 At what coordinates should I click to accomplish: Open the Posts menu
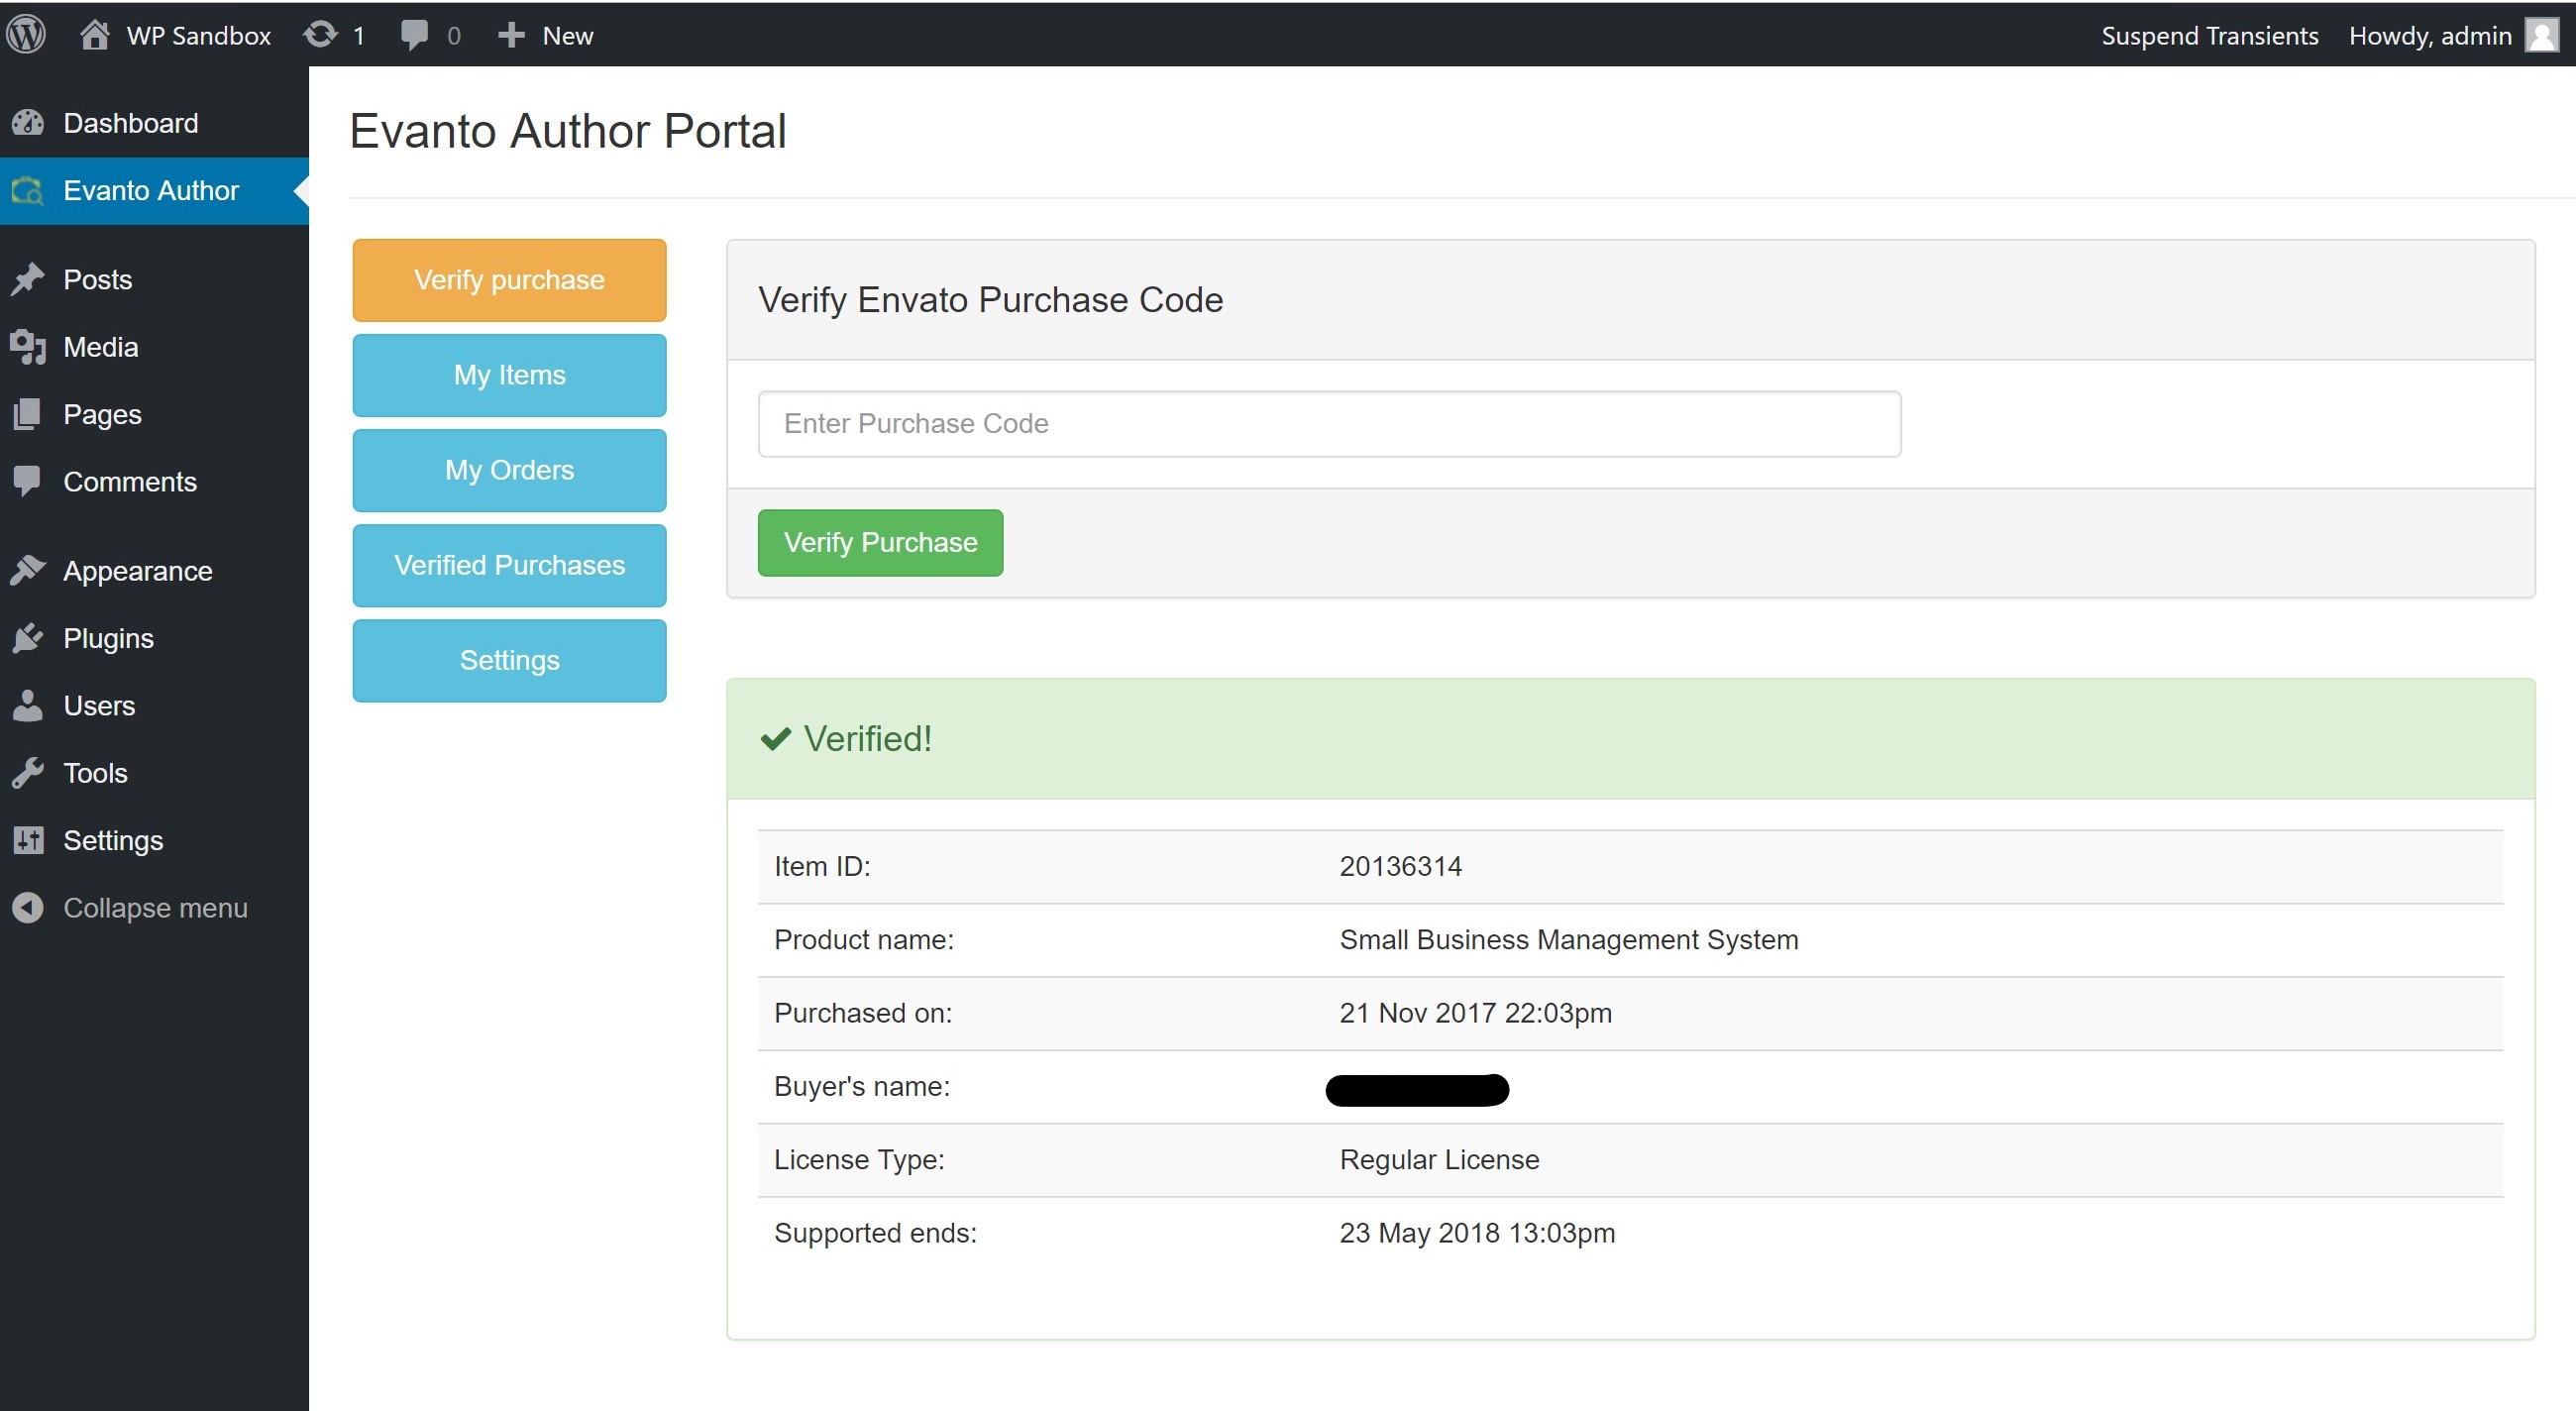[154, 279]
